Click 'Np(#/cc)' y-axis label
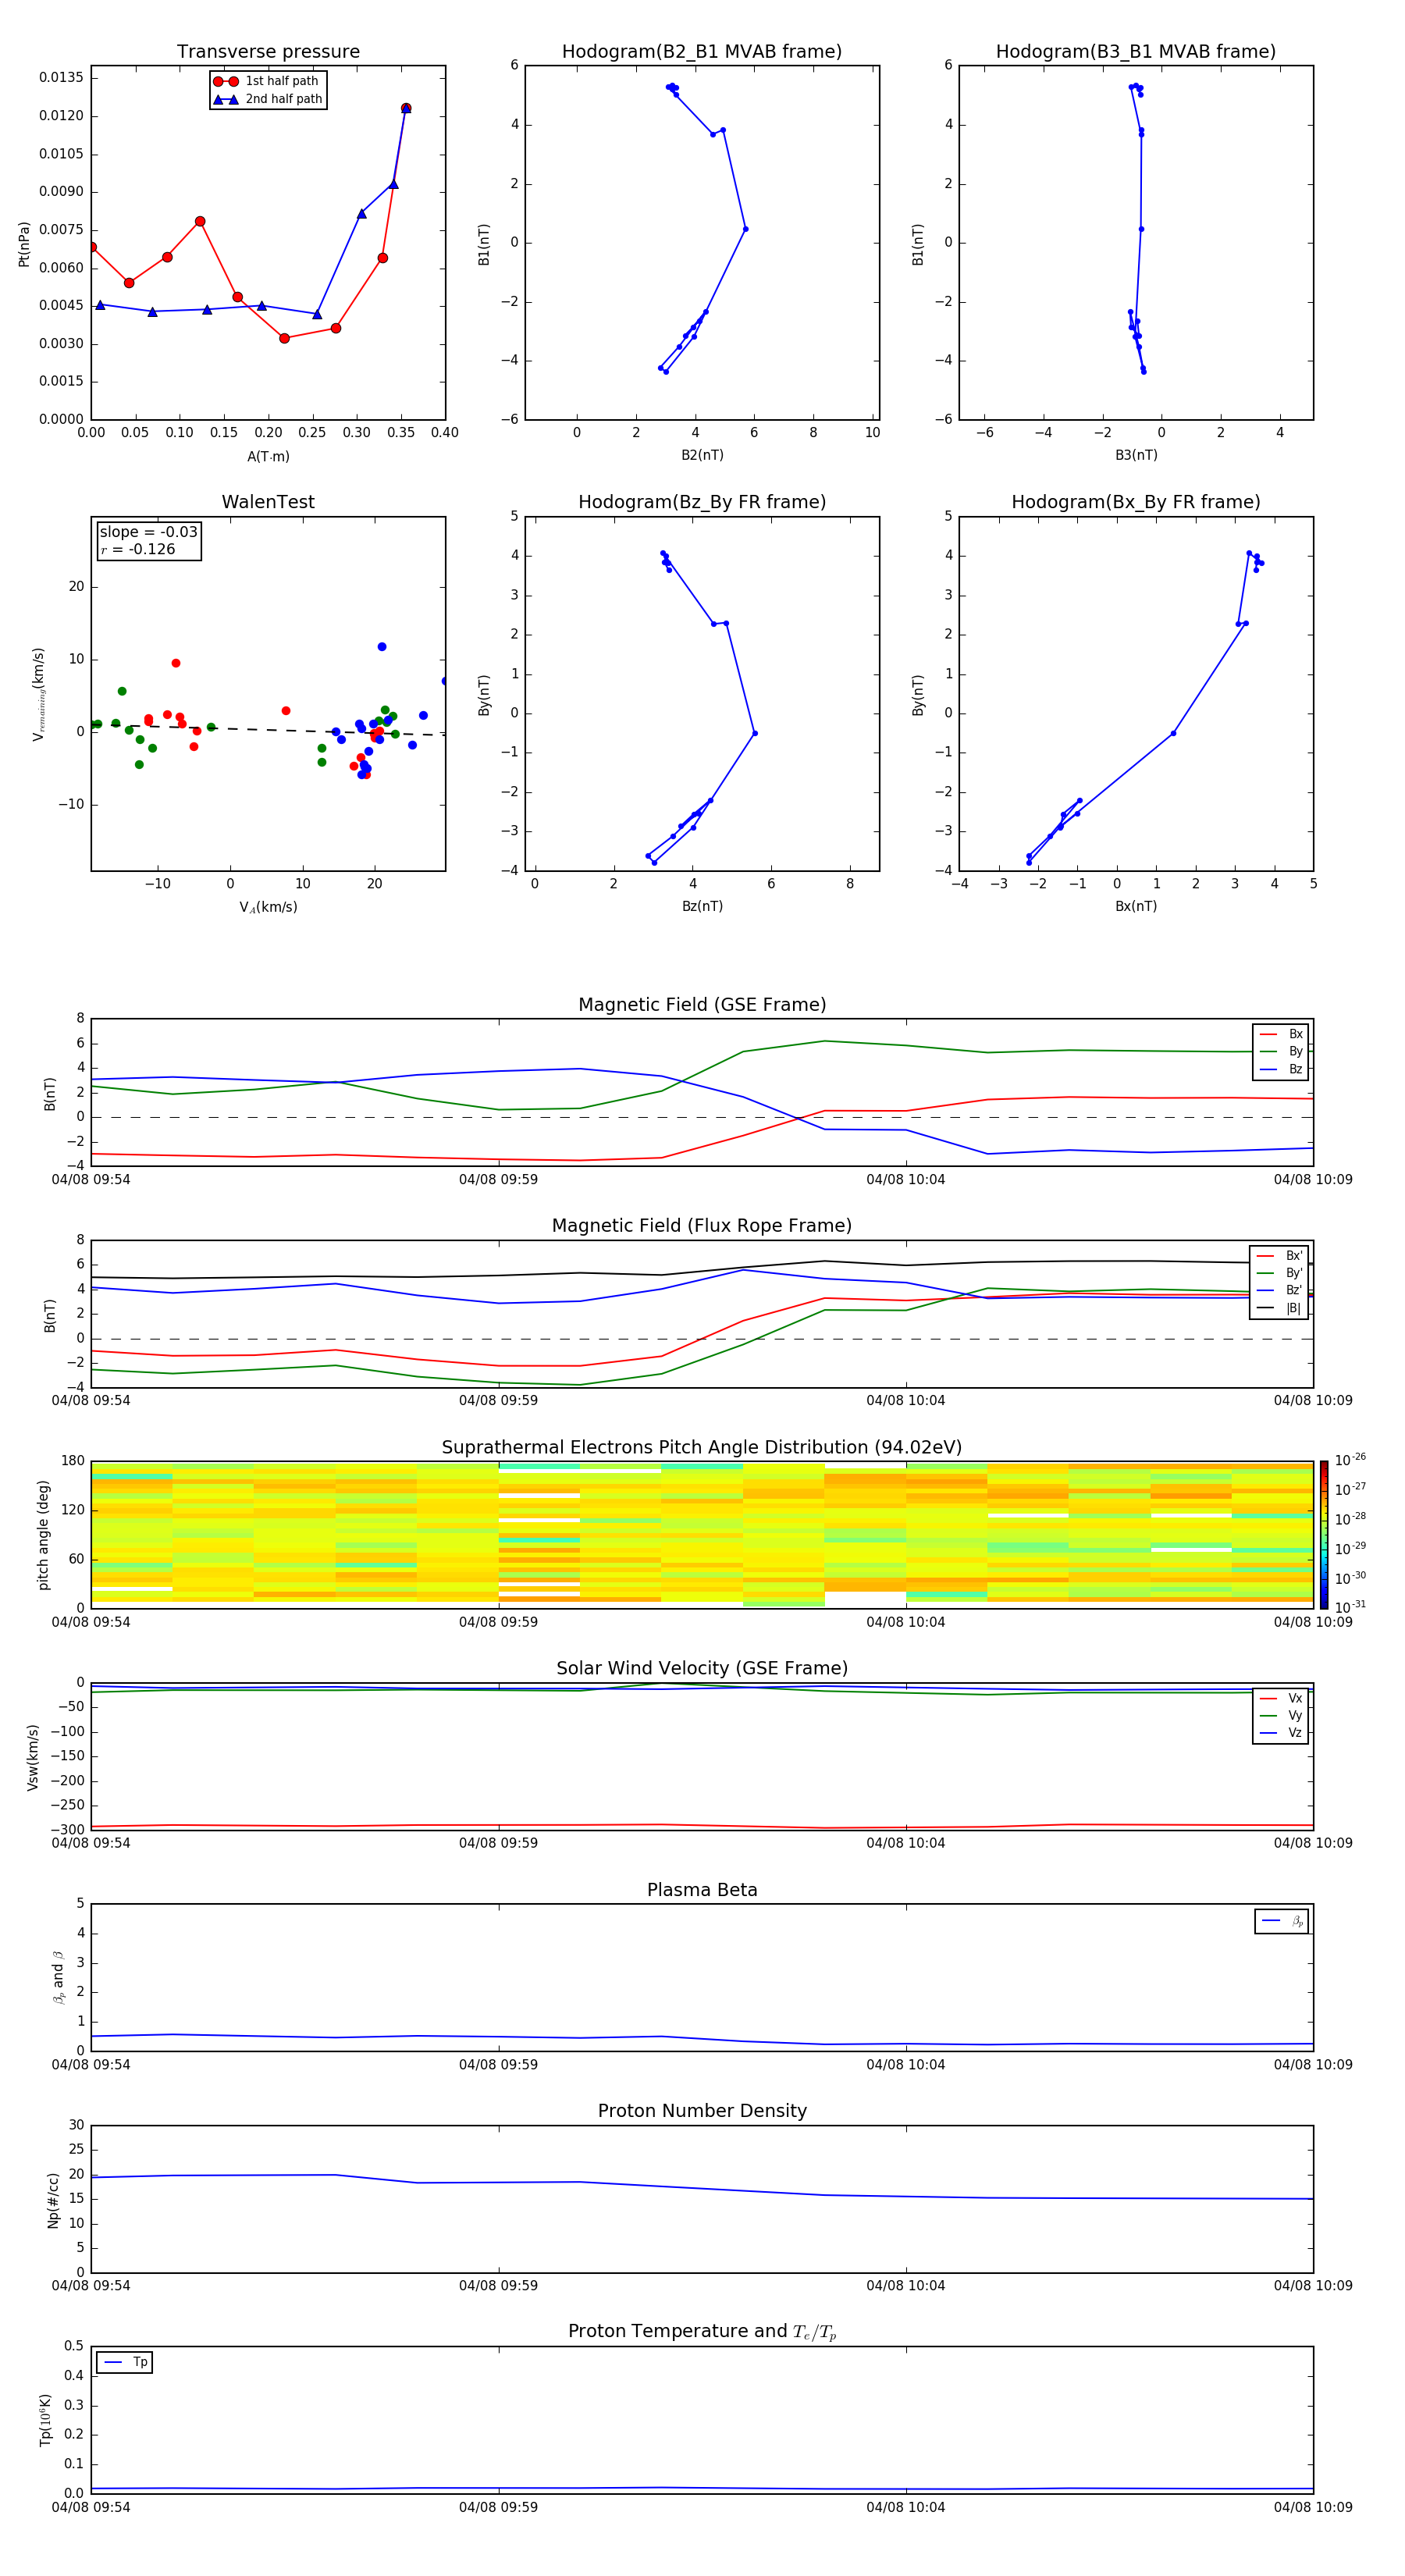1405x2576 pixels. tap(53, 2199)
